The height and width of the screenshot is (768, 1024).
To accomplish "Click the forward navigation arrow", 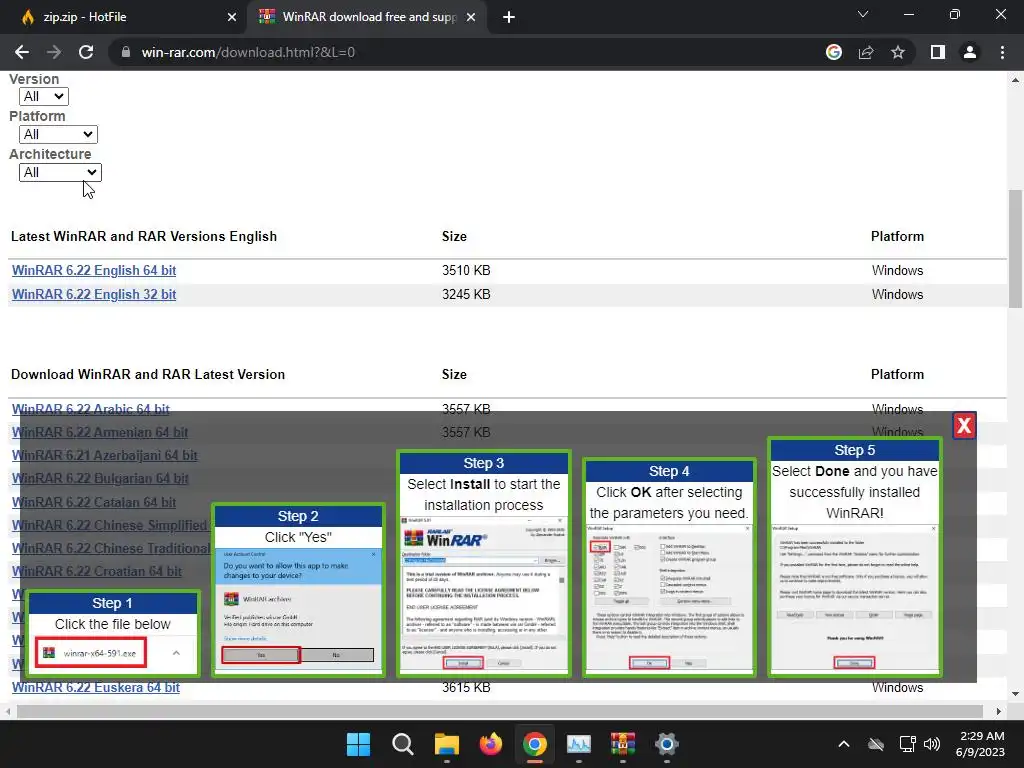I will (54, 52).
